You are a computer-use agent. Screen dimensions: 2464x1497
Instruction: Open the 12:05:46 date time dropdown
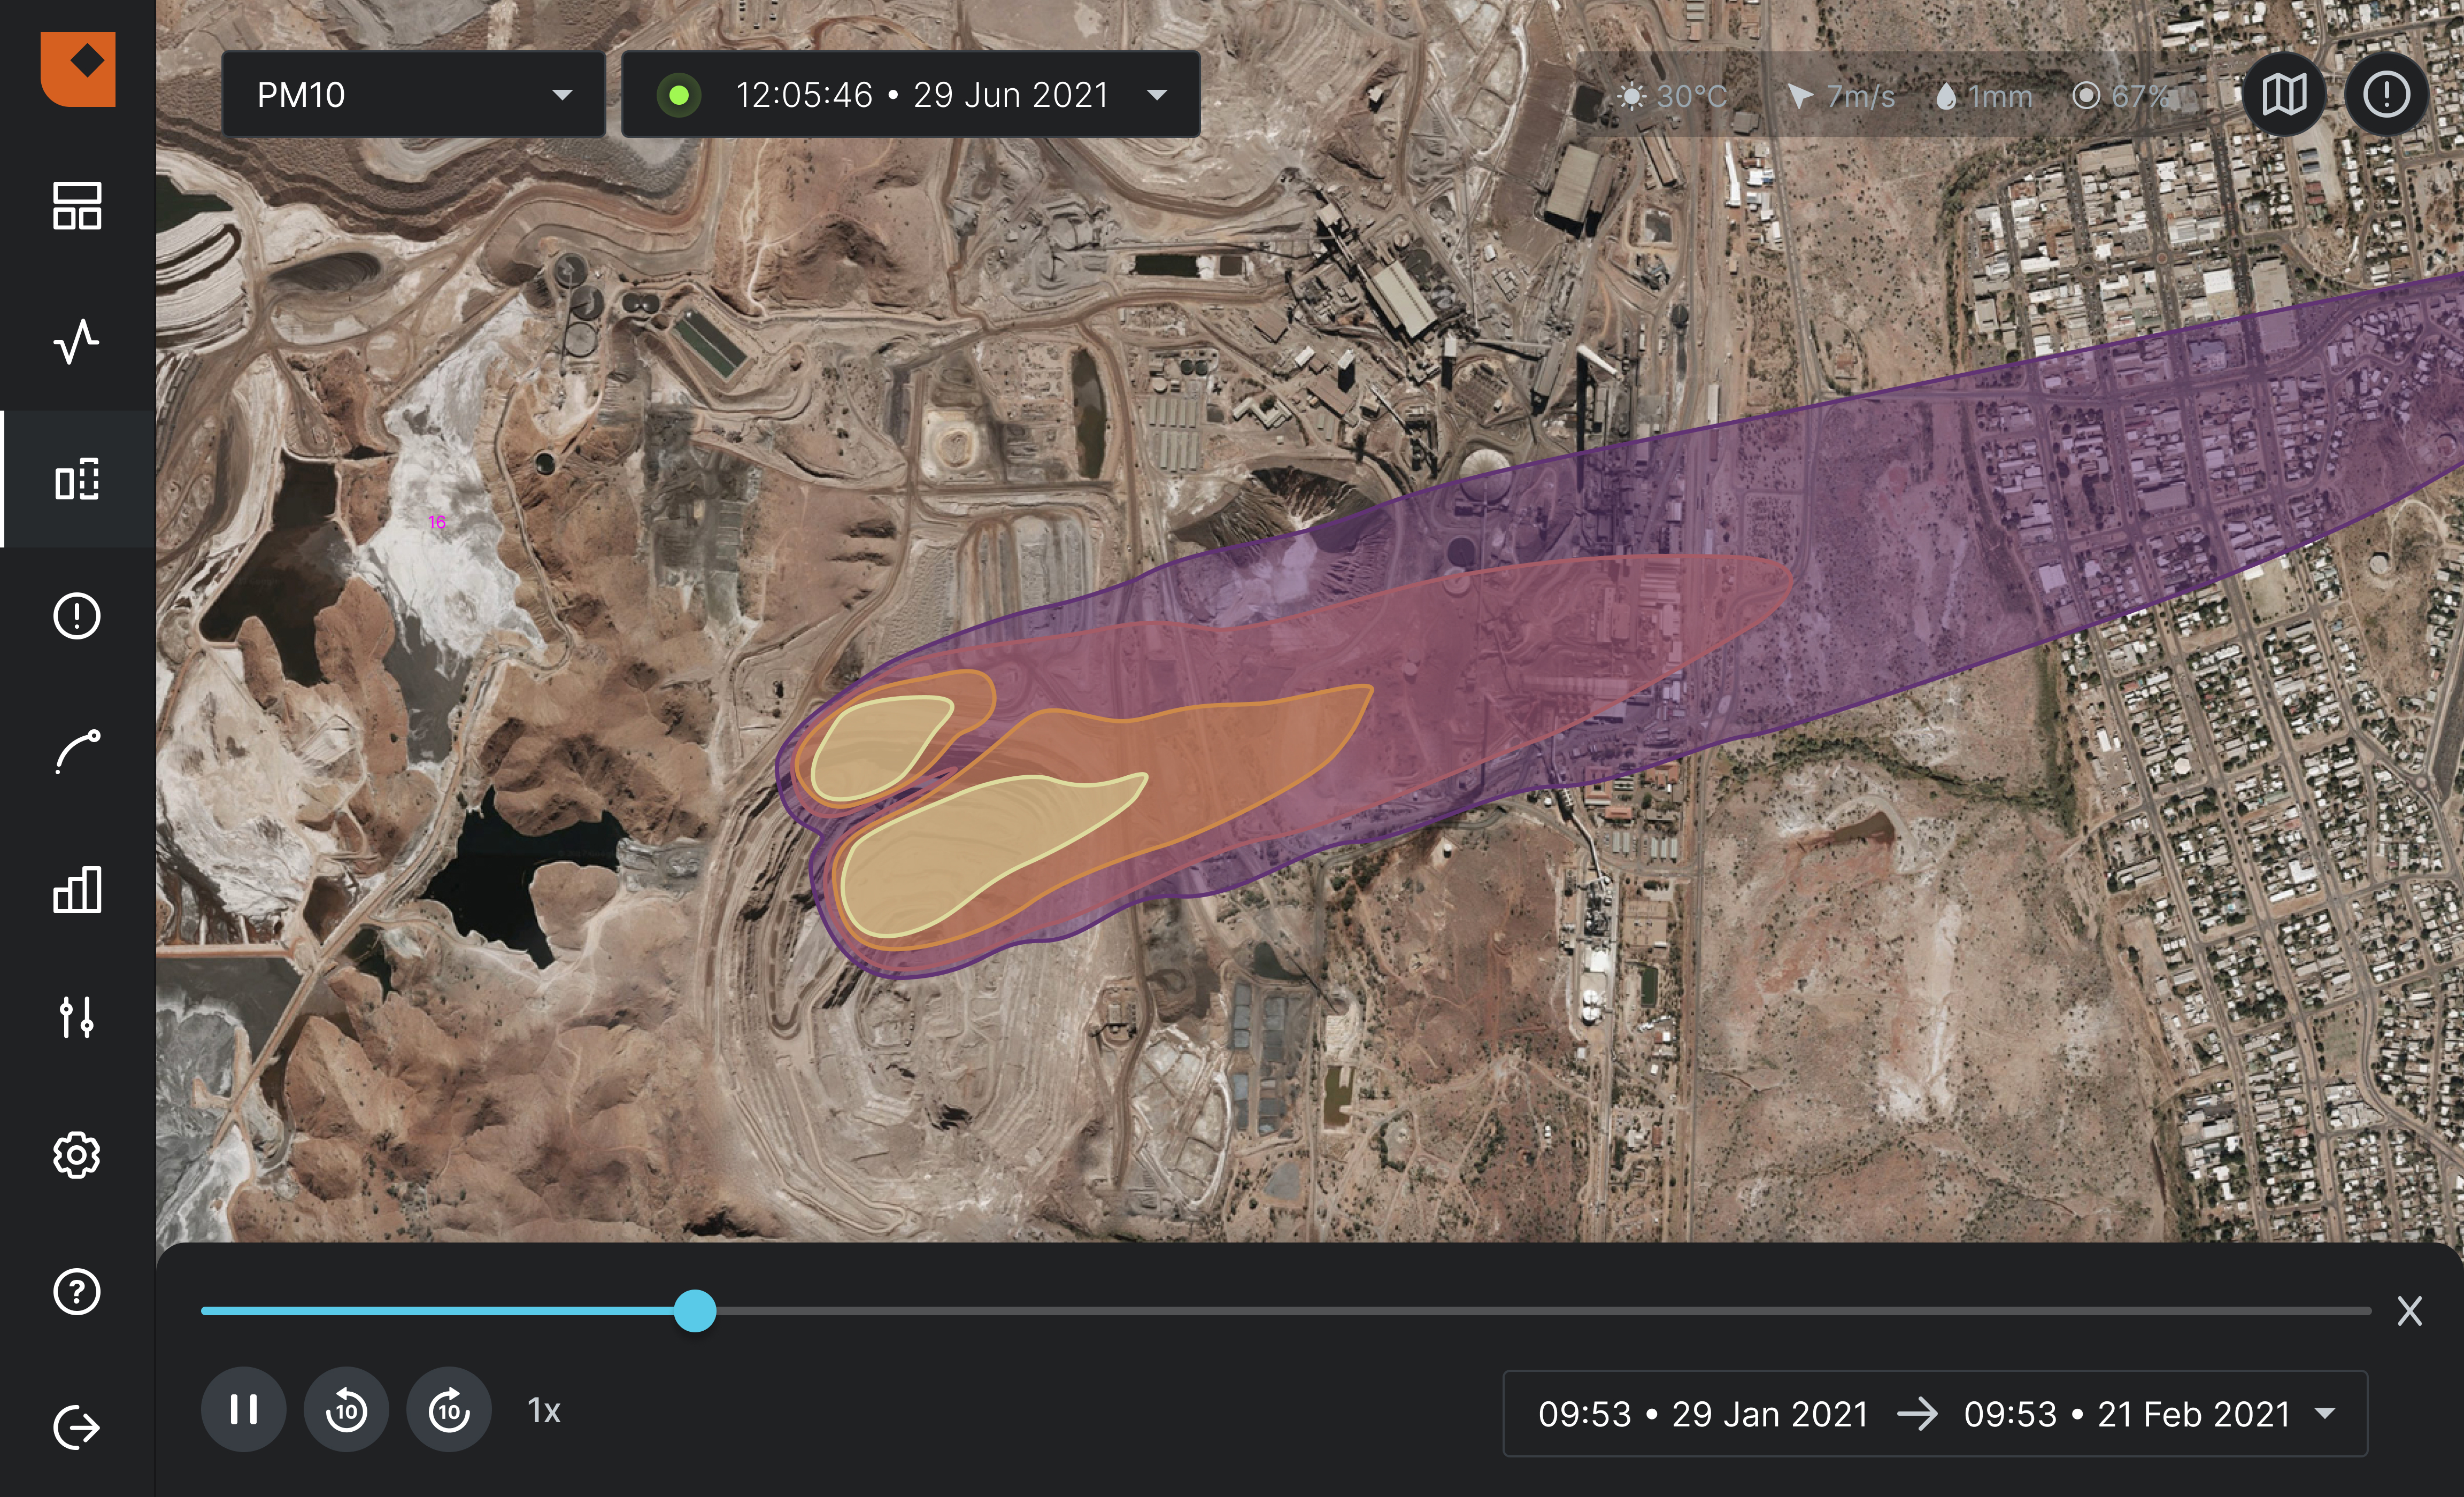point(910,95)
